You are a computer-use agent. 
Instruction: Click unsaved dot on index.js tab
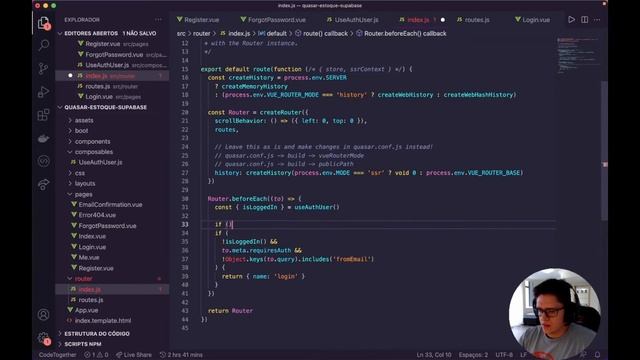(x=443, y=20)
